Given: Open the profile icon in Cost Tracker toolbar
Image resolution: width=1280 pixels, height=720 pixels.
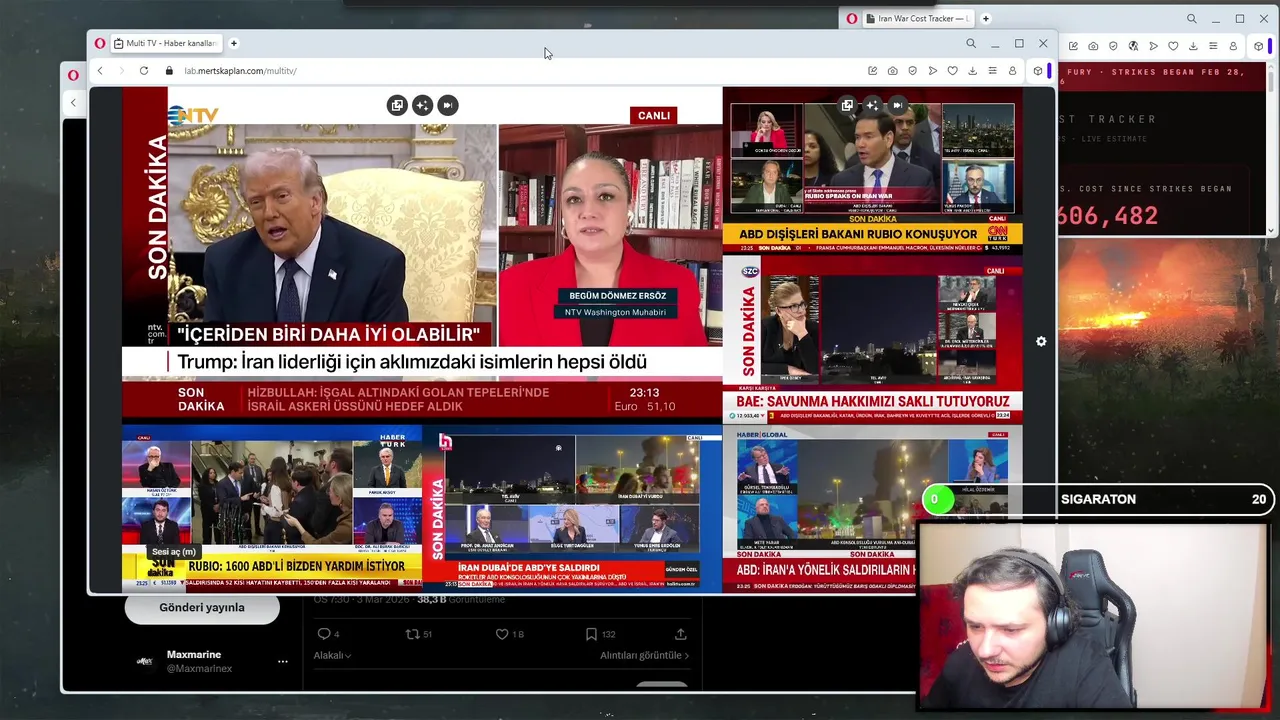Looking at the screenshot, I should point(1233,46).
